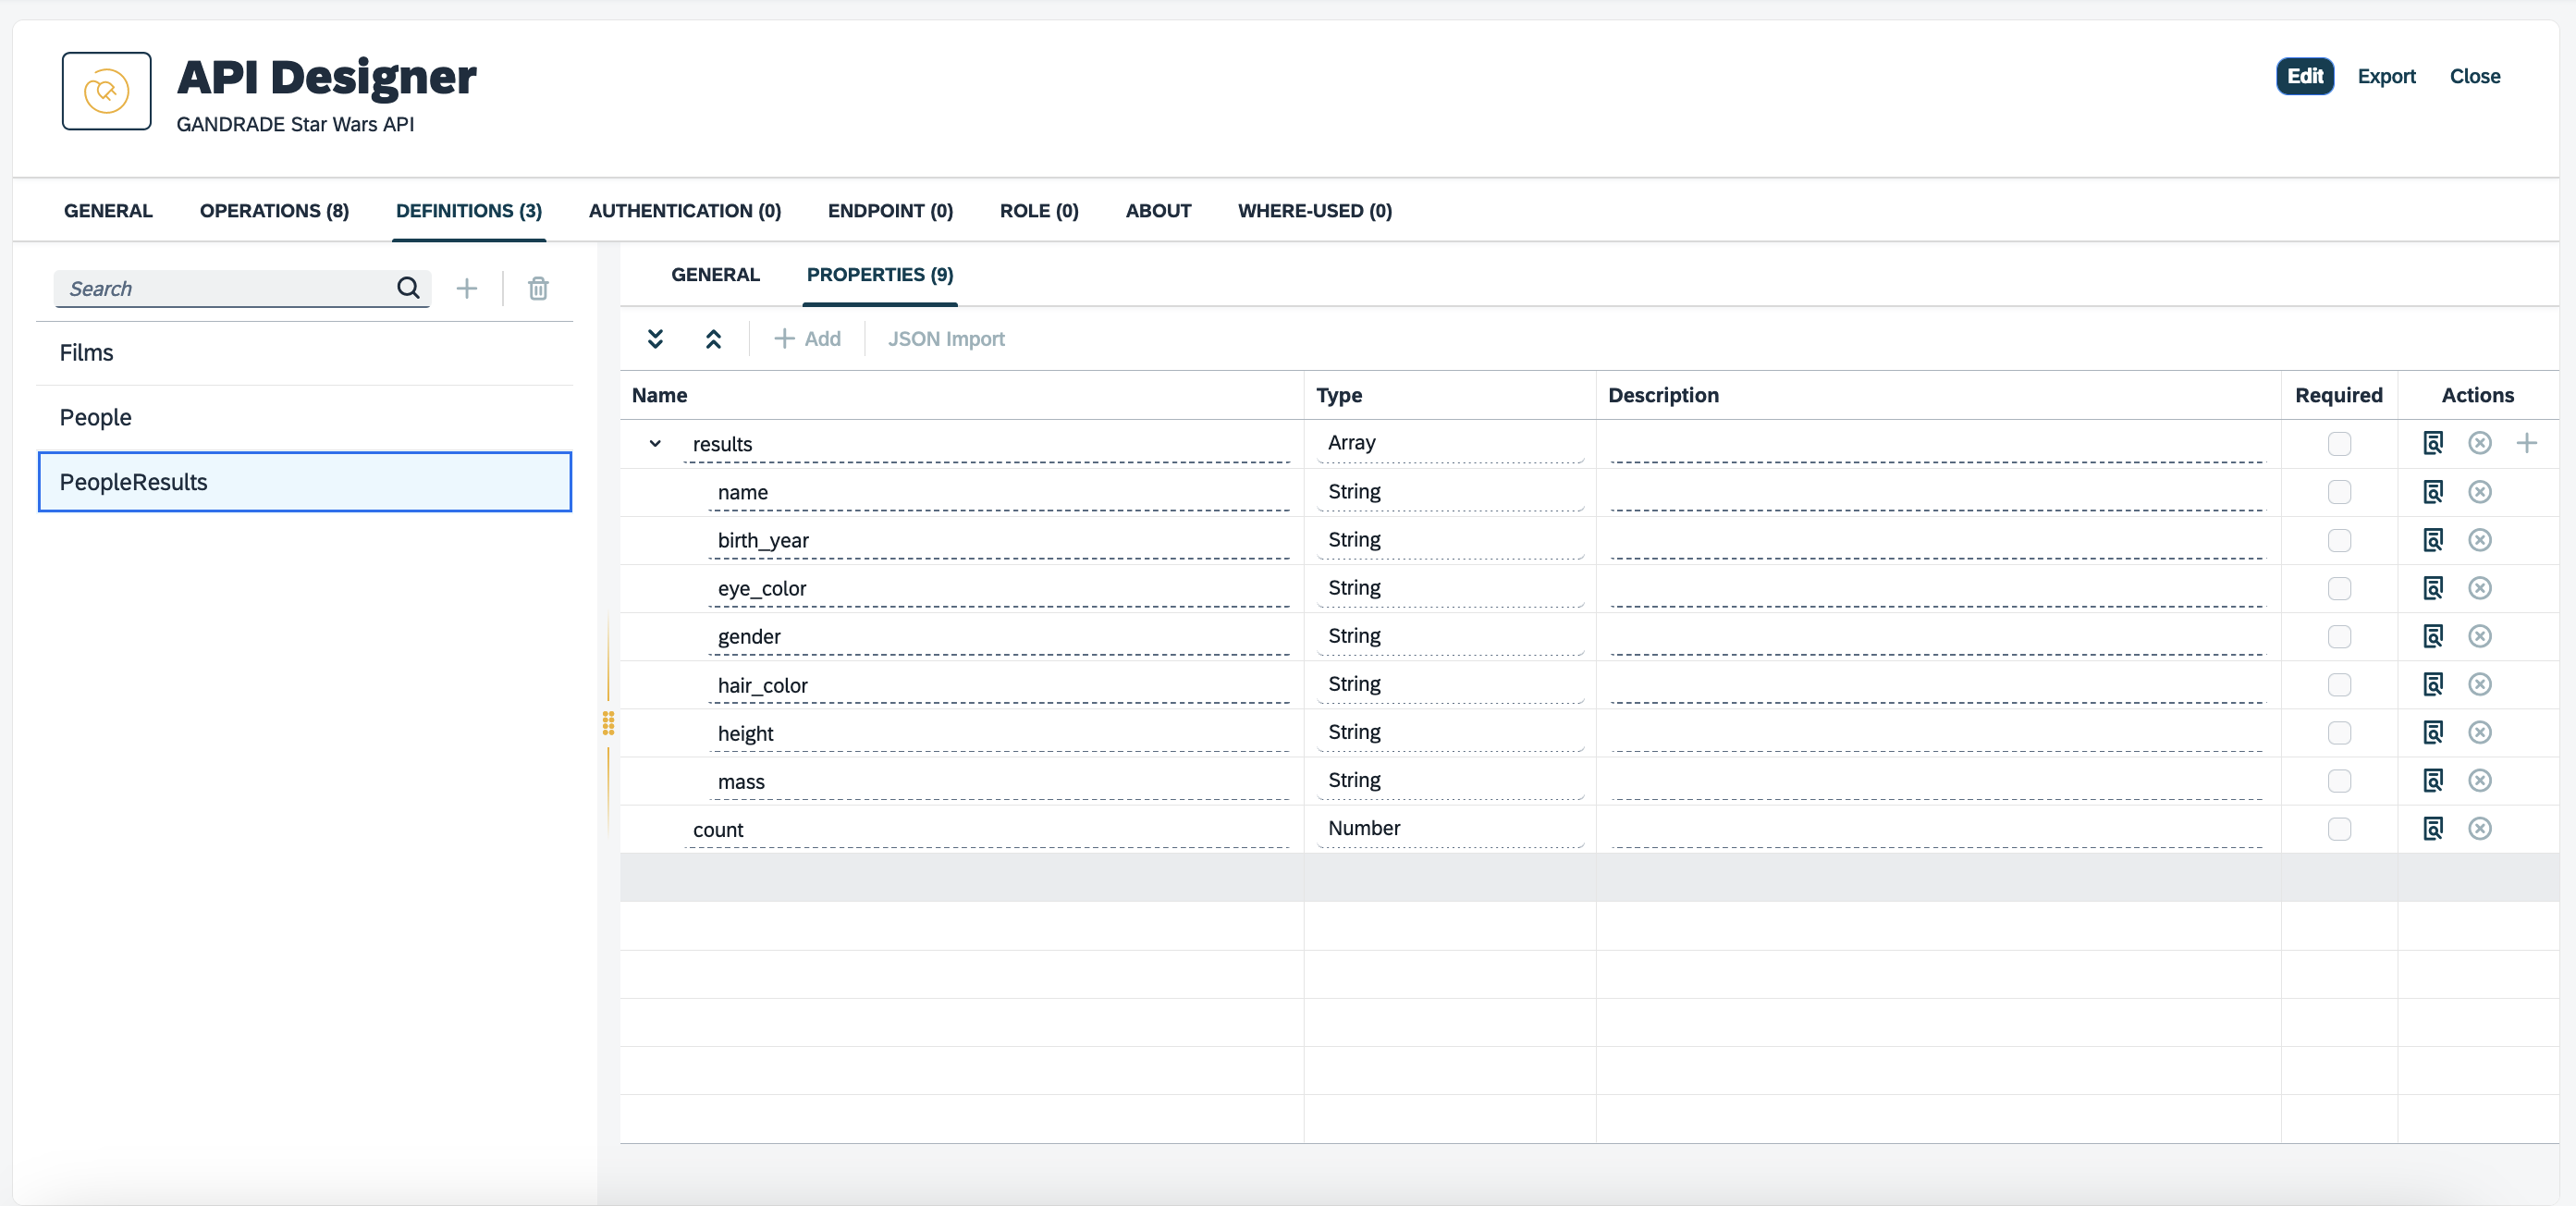Click the search magnifier icon
The image size is (2576, 1206).
pos(408,288)
